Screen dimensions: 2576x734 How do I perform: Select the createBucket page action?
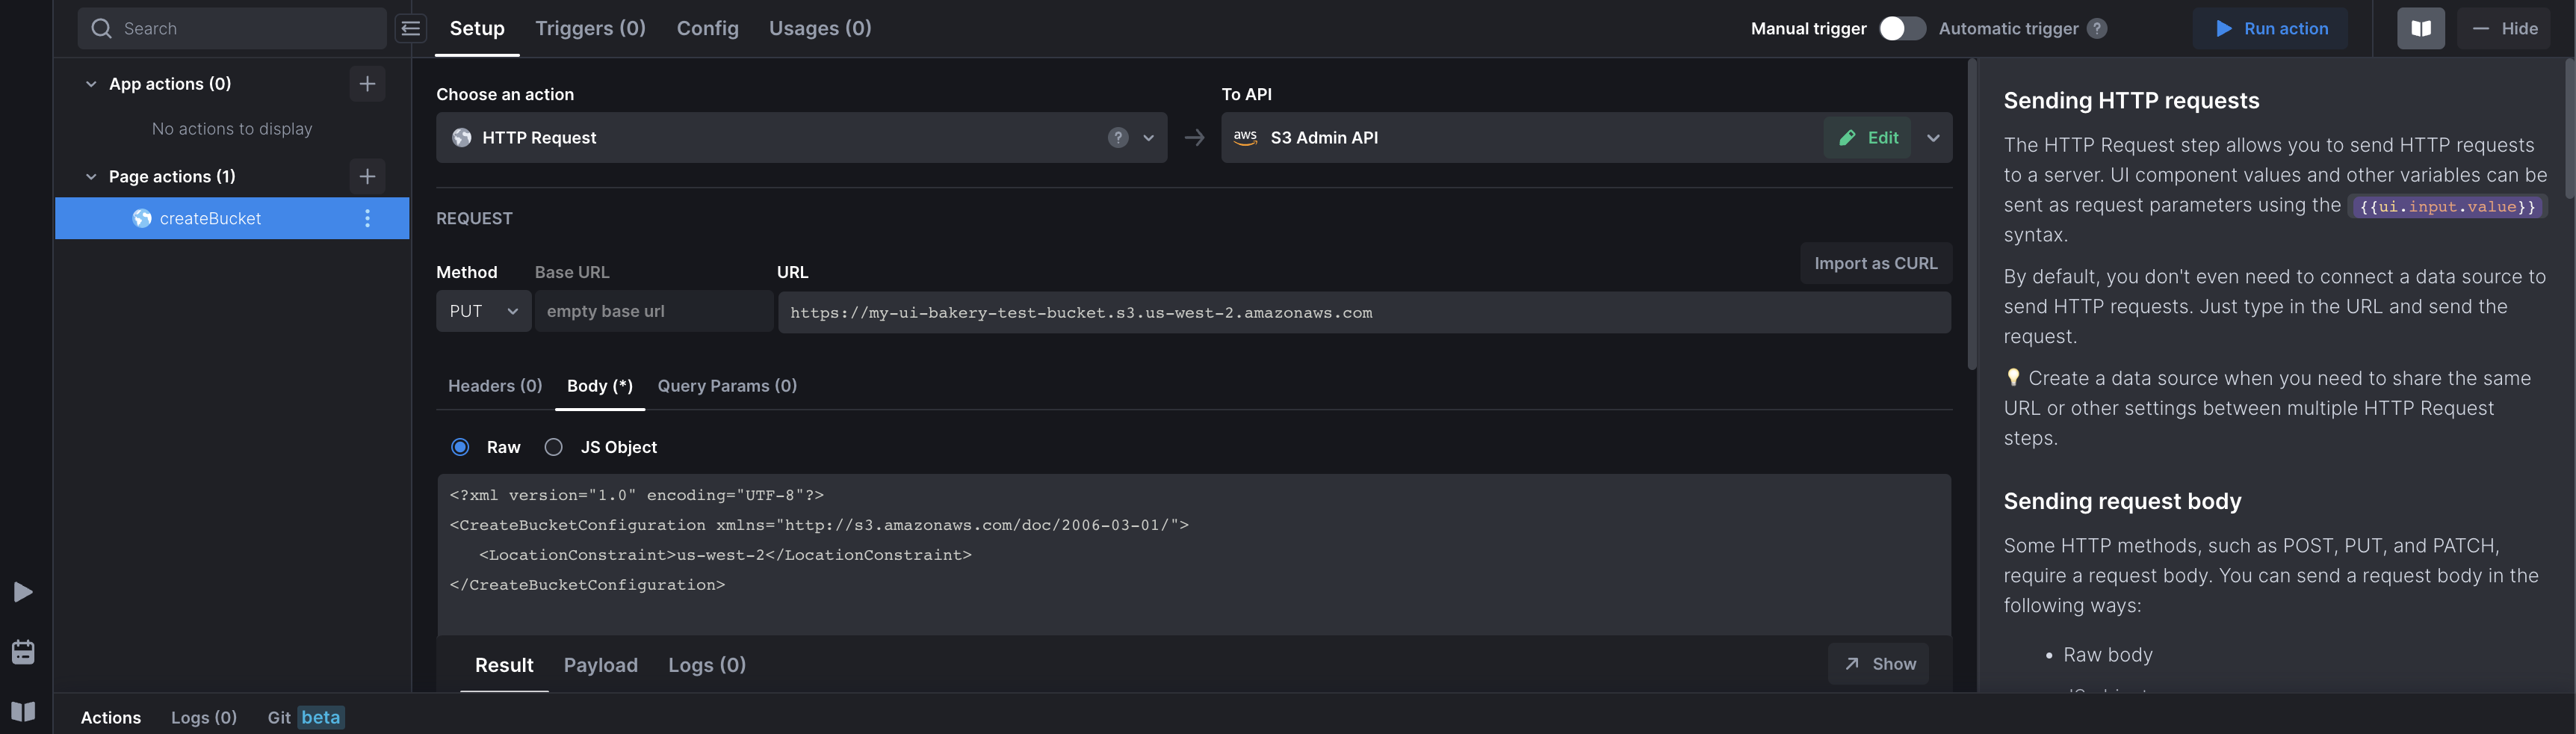click(x=232, y=218)
